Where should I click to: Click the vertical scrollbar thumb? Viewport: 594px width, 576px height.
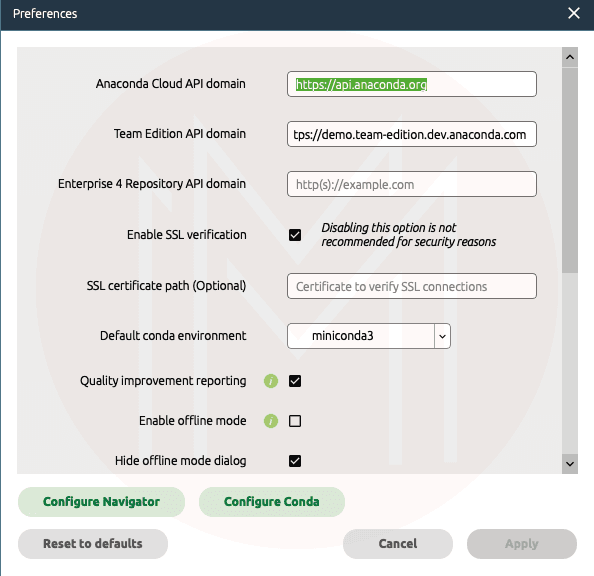tap(570, 171)
